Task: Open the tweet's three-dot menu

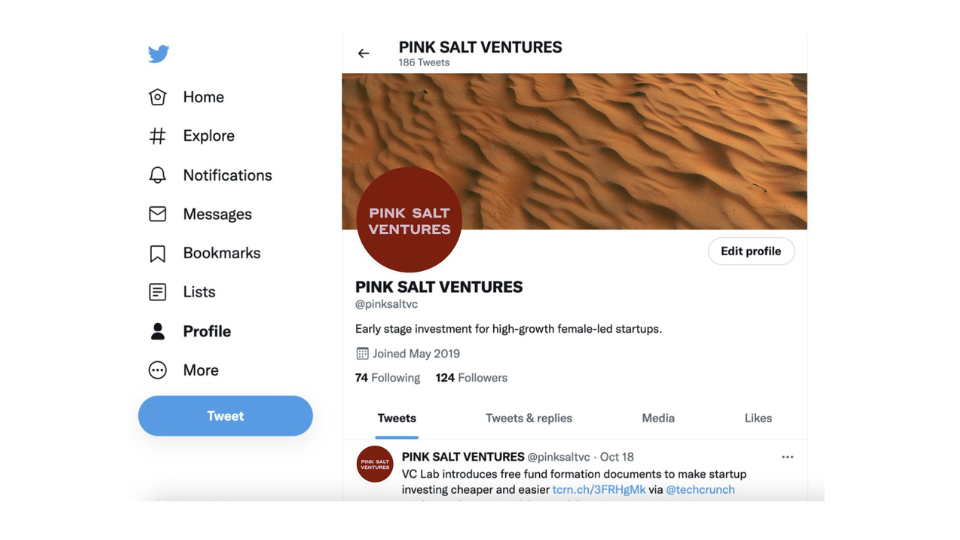Action: [787, 457]
